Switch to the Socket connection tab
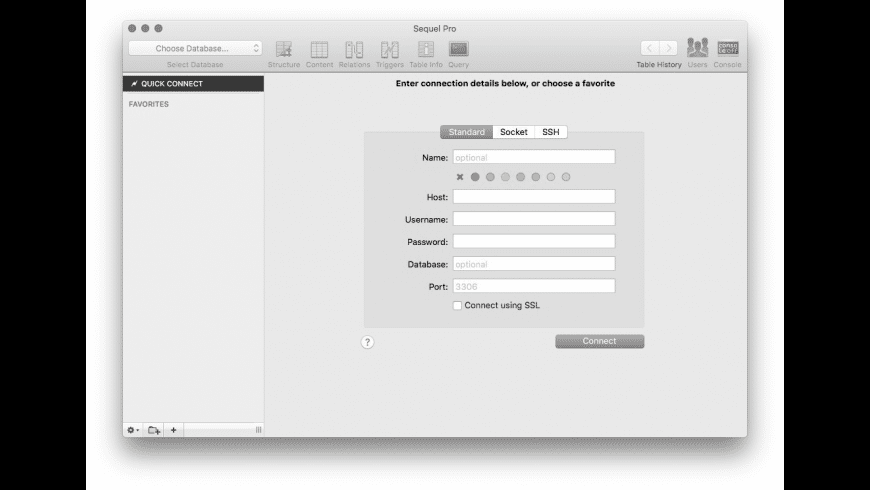Viewport: 870px width, 490px height. point(514,132)
